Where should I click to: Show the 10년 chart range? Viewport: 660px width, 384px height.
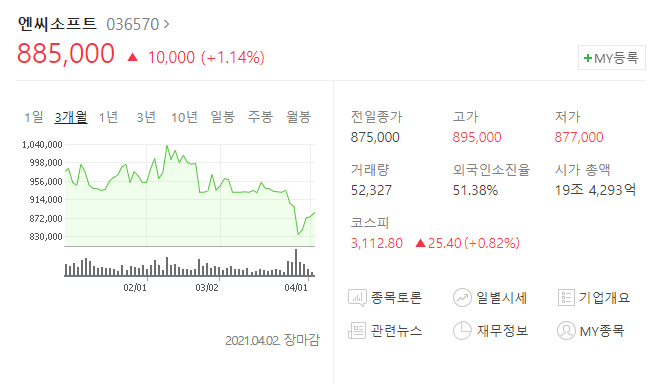[x=184, y=117]
